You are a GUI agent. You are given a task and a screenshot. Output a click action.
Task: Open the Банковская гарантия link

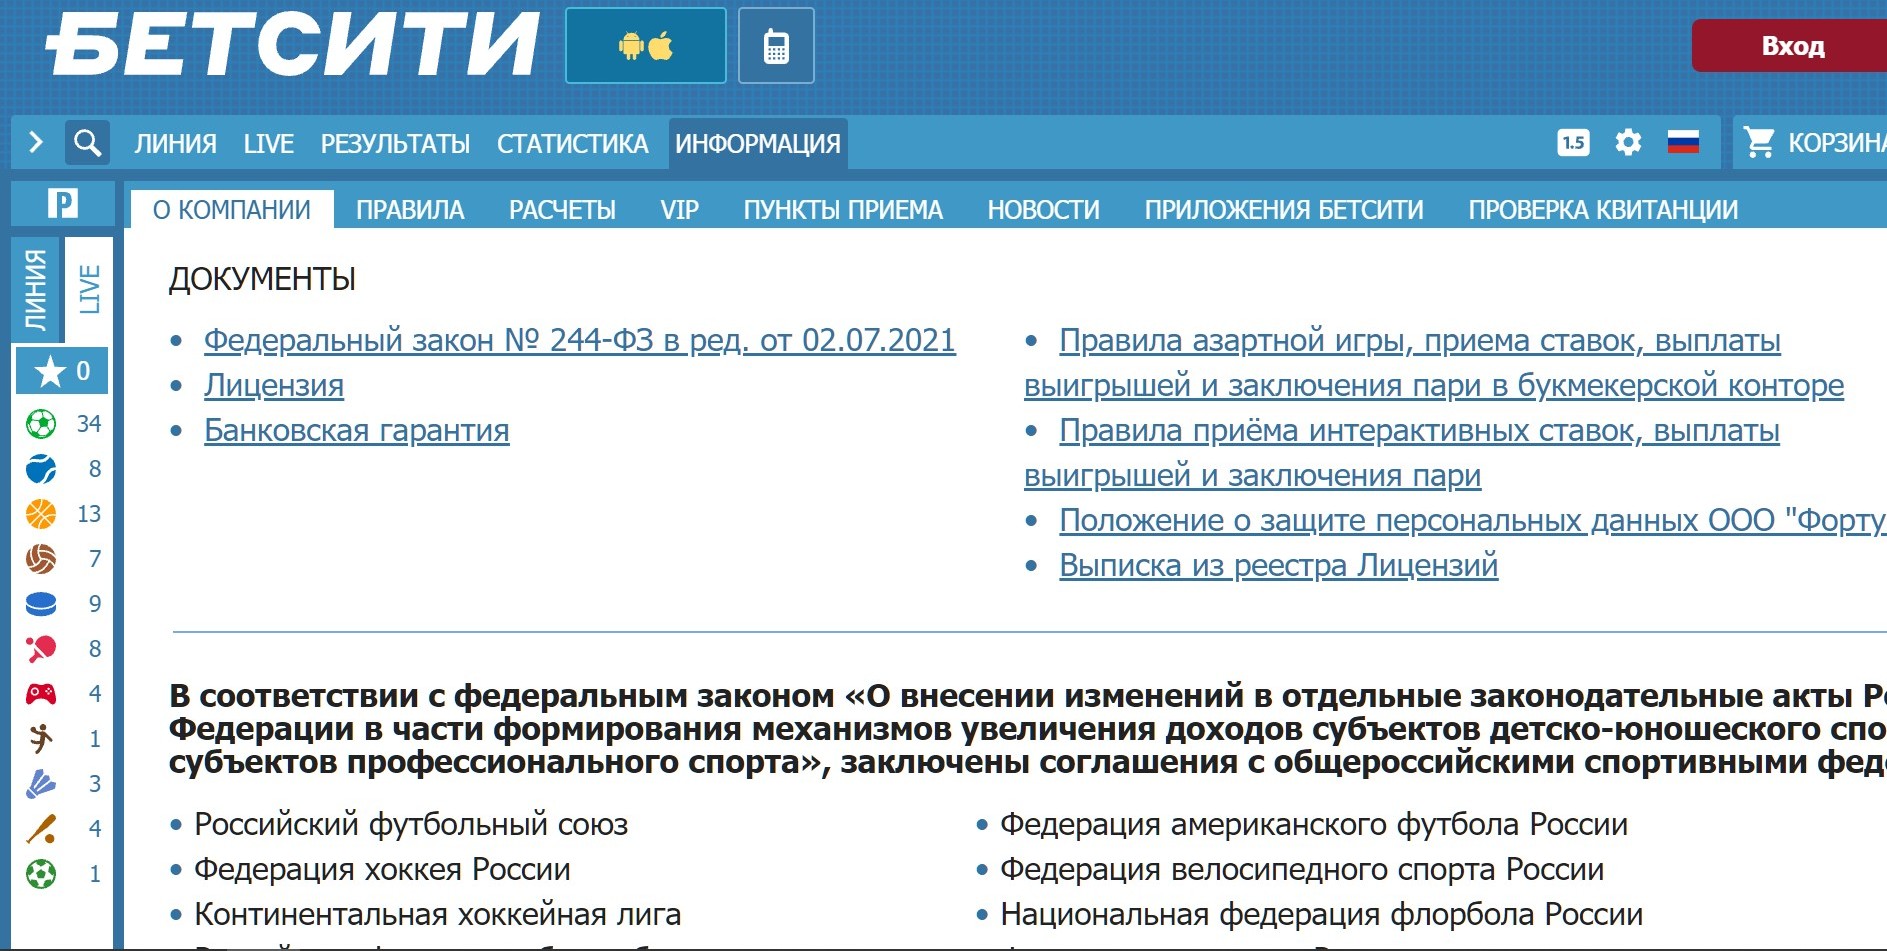pos(357,430)
